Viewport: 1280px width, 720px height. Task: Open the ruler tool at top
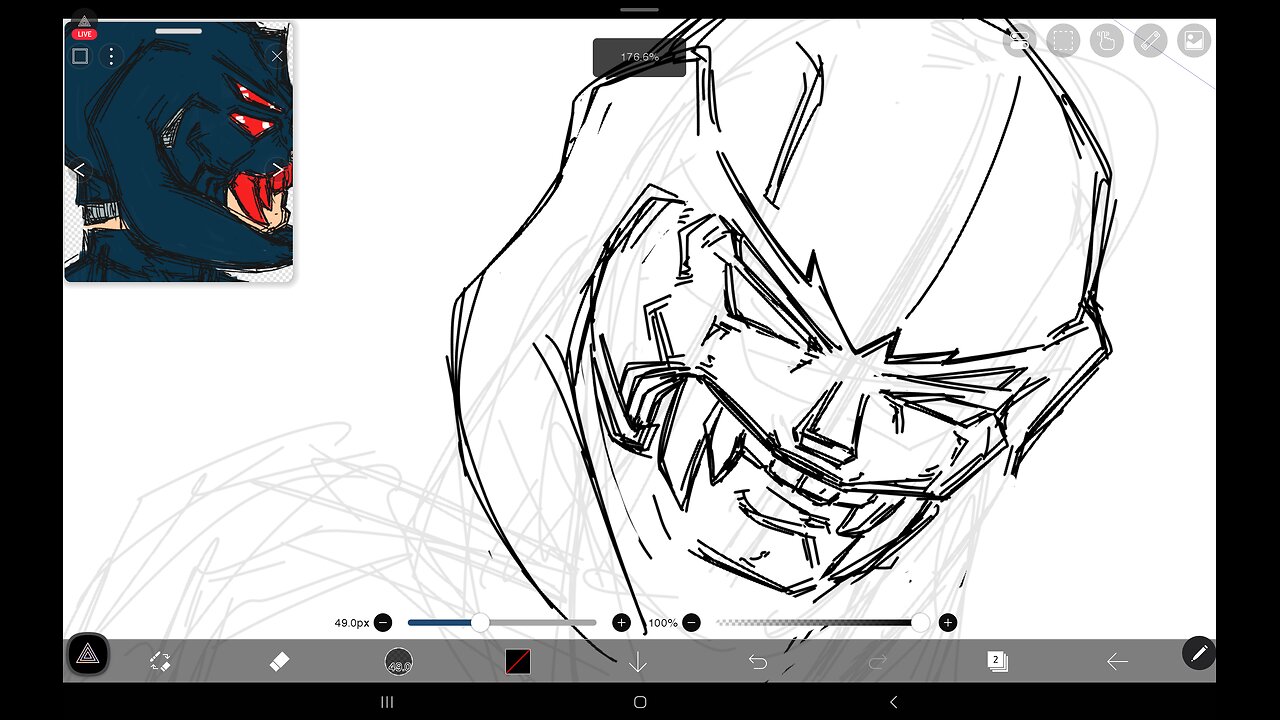pyautogui.click(x=1150, y=40)
